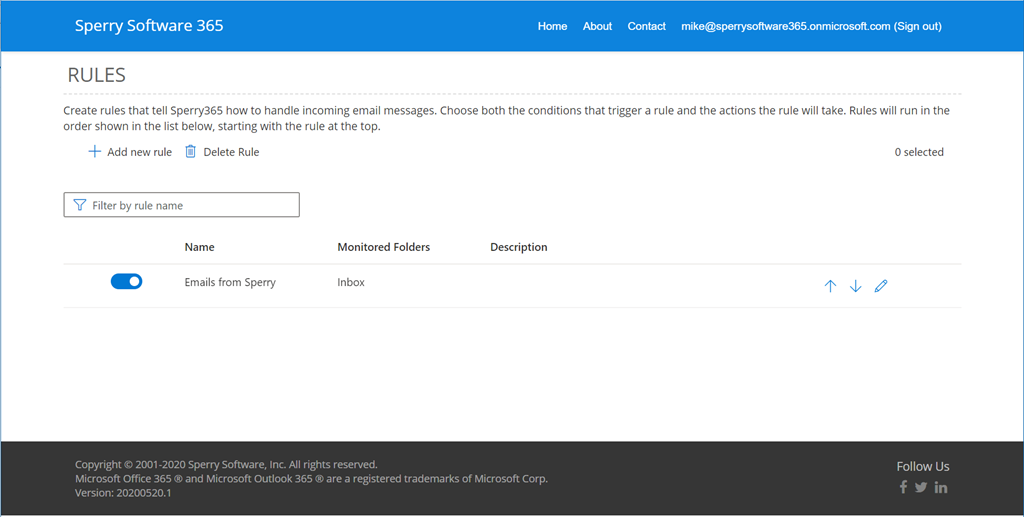Screen dimensions: 1024x517
Task: Click the Description column header
Action: (519, 247)
